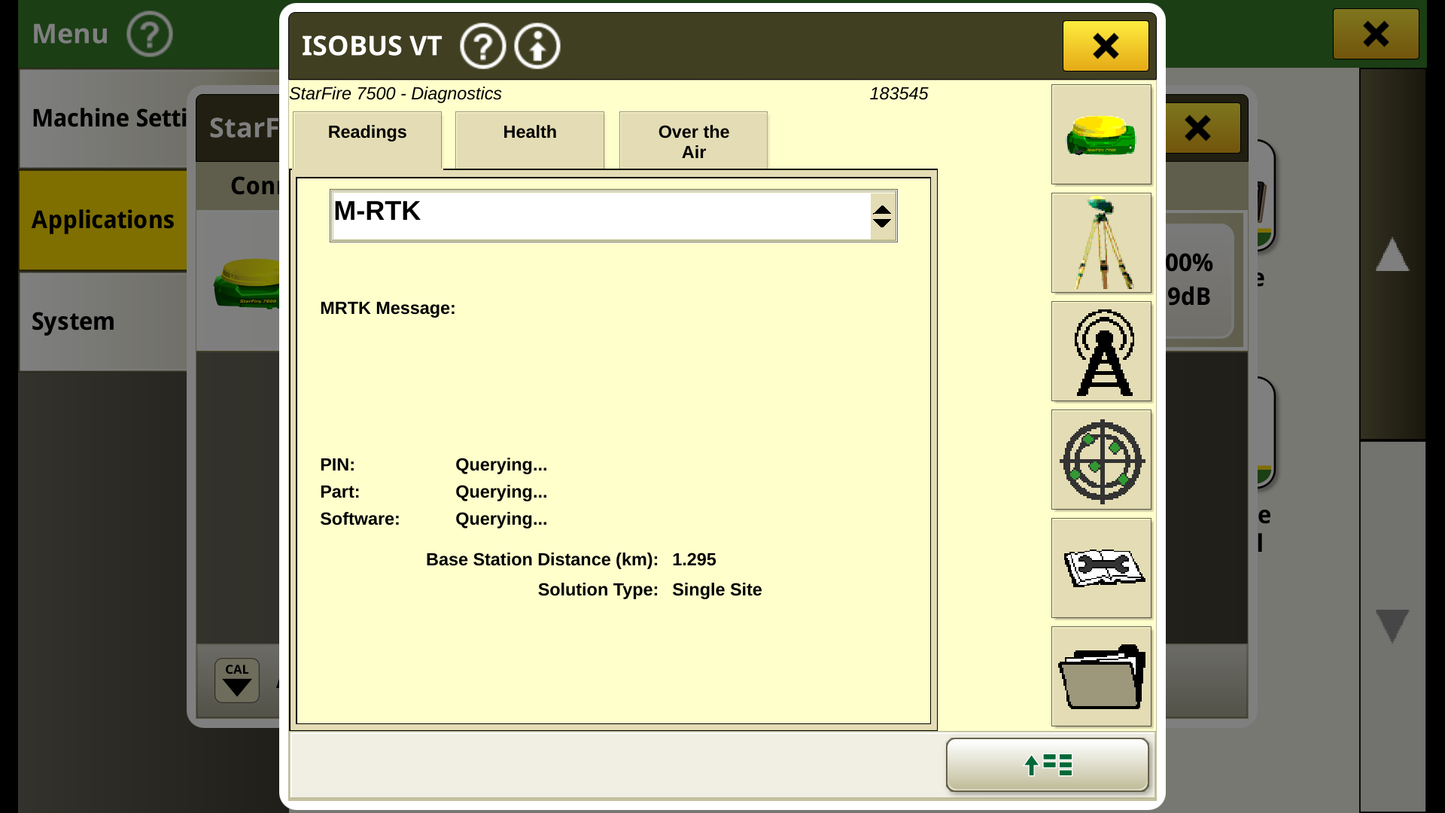The height and width of the screenshot is (813, 1445).
Task: Click the Software Querying... value
Action: click(501, 519)
